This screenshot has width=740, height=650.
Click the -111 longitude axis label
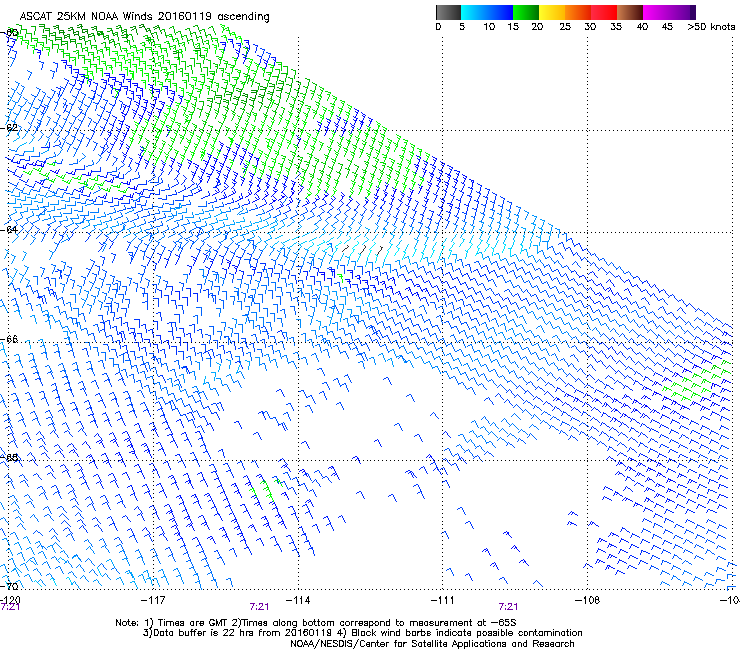(443, 600)
